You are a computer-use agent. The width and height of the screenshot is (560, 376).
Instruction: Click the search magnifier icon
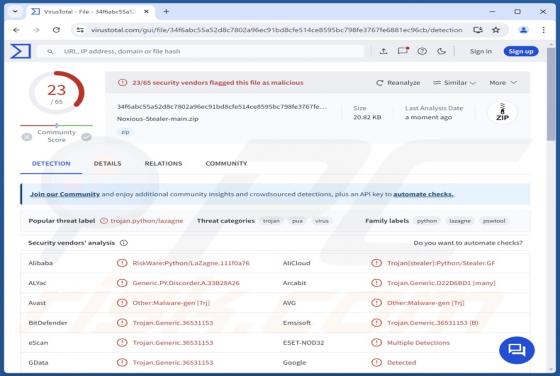coord(50,51)
